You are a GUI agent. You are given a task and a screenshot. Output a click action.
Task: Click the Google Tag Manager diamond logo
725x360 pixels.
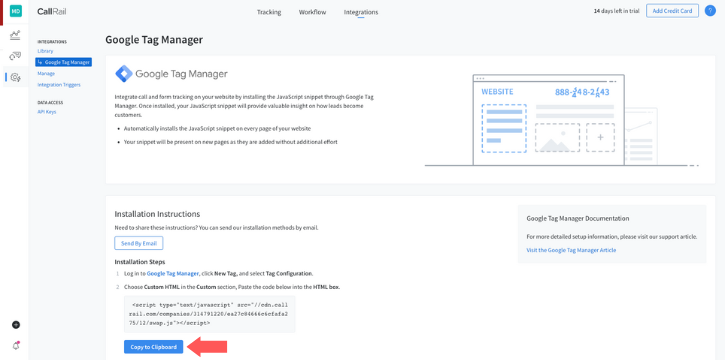coord(123,74)
